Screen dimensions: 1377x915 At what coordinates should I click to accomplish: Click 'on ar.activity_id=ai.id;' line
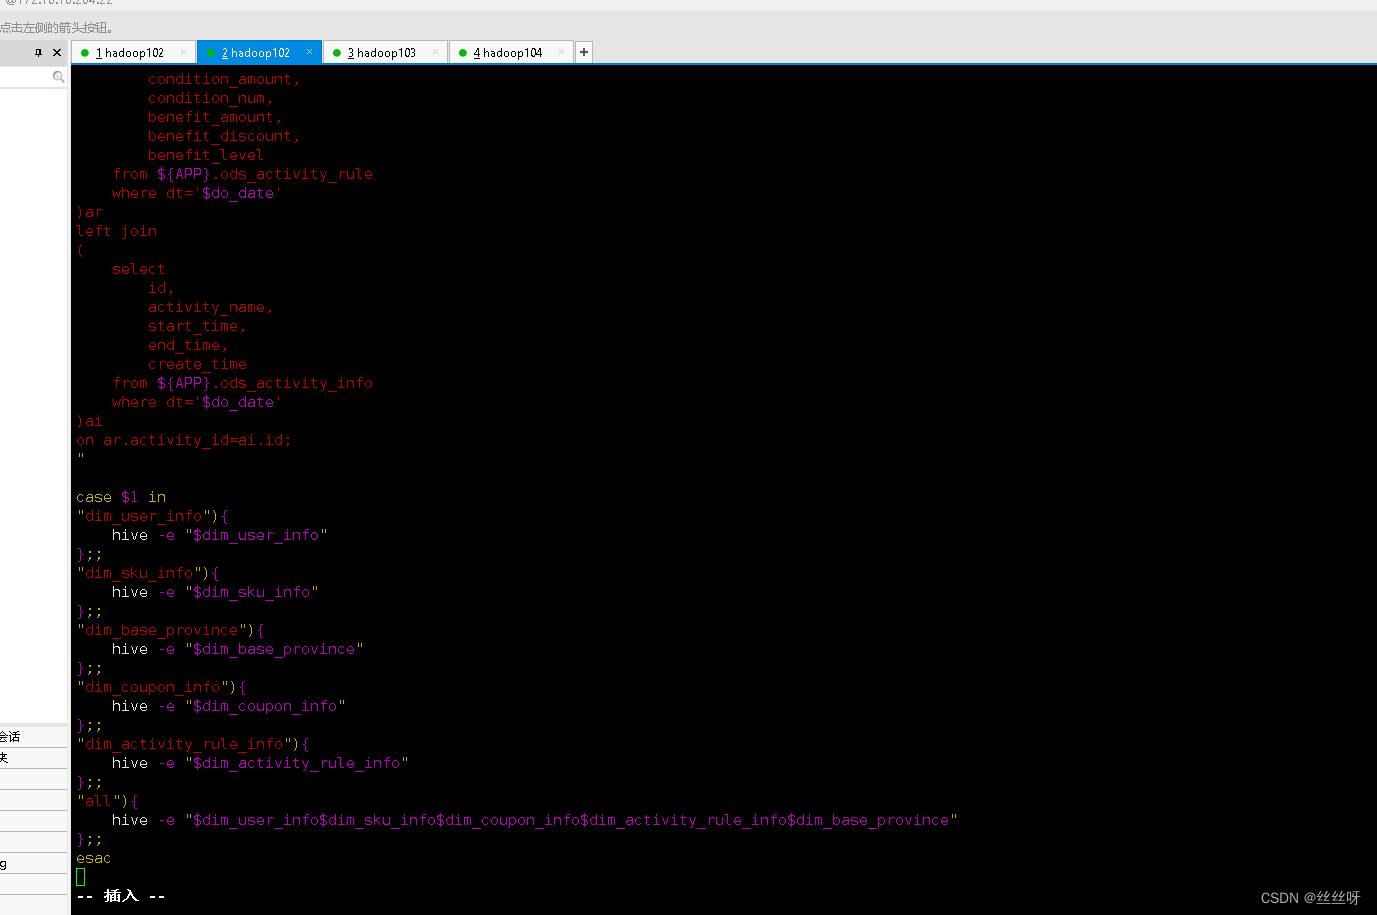[x=184, y=440]
